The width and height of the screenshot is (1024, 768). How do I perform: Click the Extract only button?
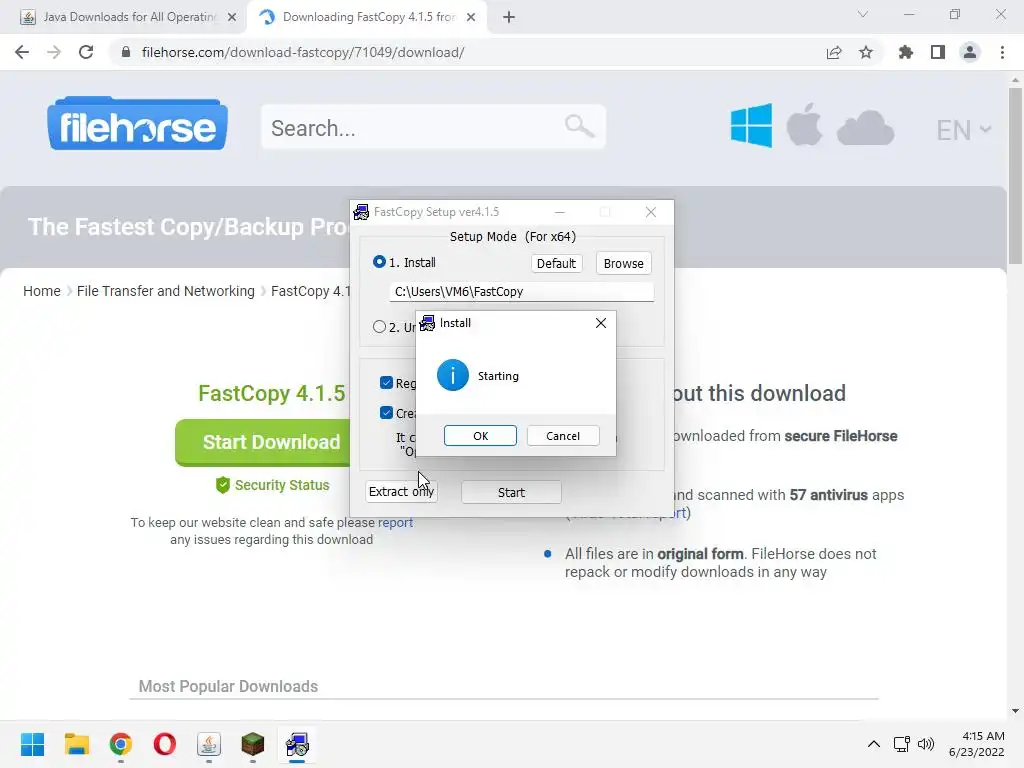click(x=401, y=491)
